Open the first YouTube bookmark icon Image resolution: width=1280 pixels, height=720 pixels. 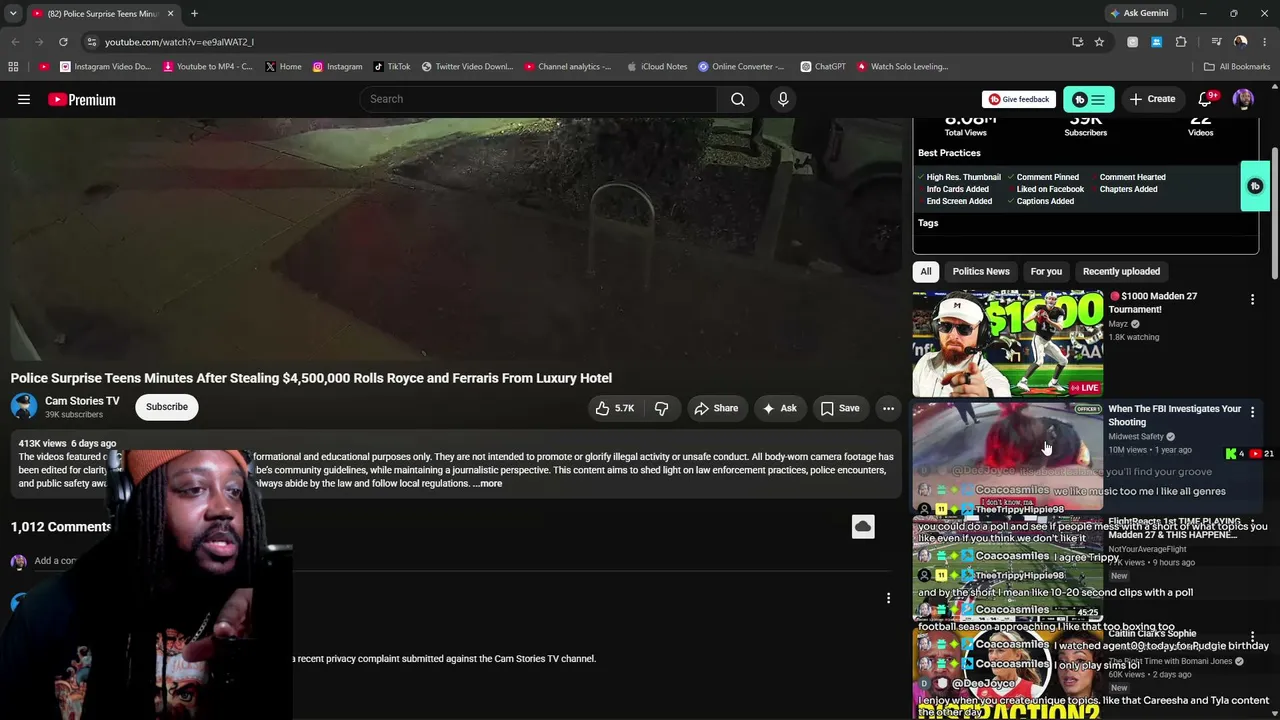tap(43, 67)
